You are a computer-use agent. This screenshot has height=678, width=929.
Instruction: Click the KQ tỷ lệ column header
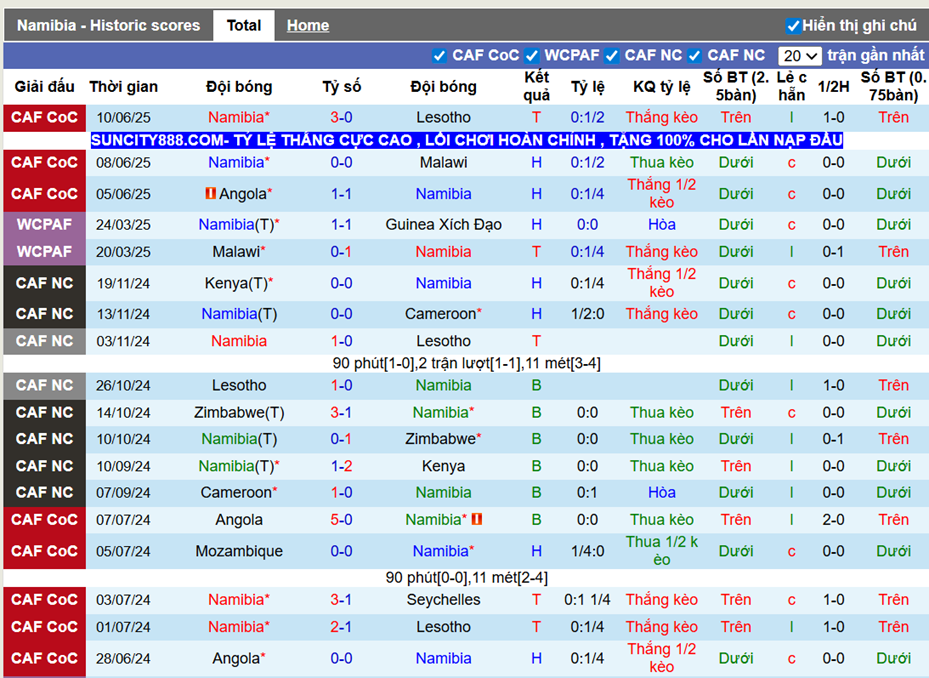662,87
